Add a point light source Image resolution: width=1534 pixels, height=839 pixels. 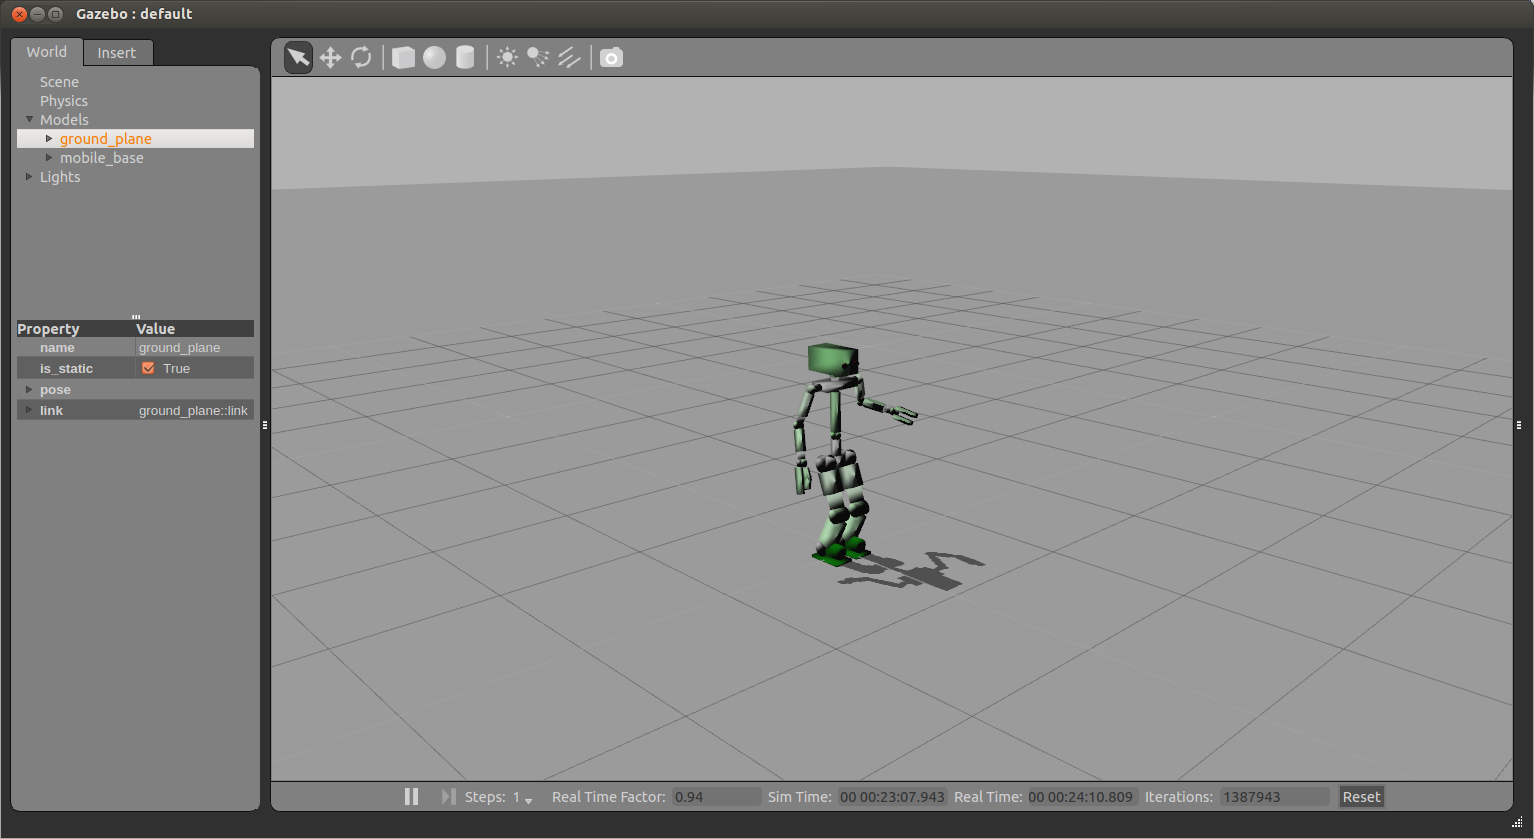pyautogui.click(x=507, y=57)
